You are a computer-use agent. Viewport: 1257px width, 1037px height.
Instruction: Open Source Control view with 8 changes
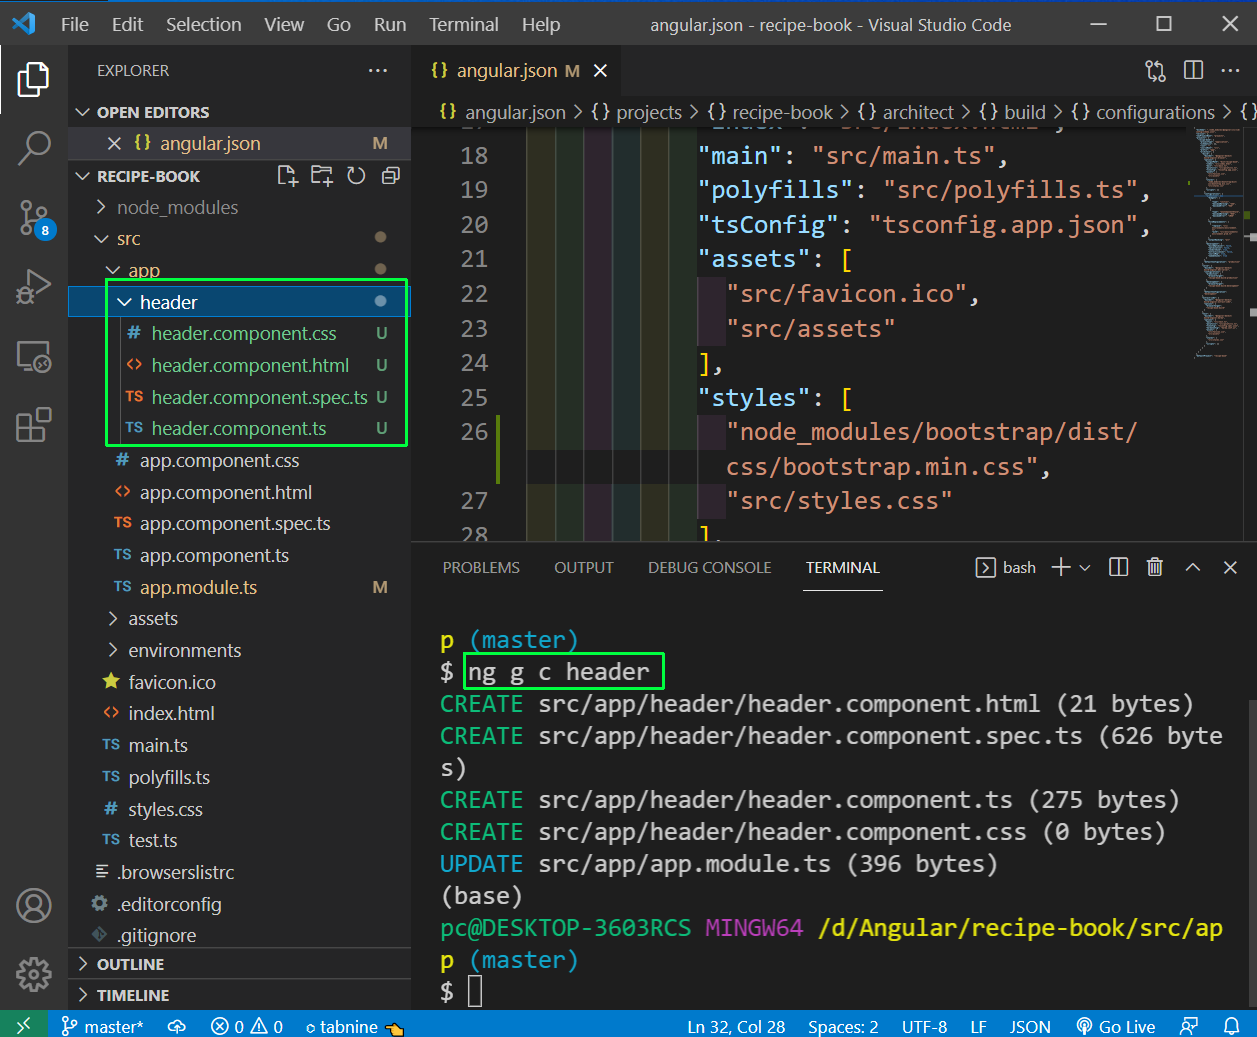point(34,218)
